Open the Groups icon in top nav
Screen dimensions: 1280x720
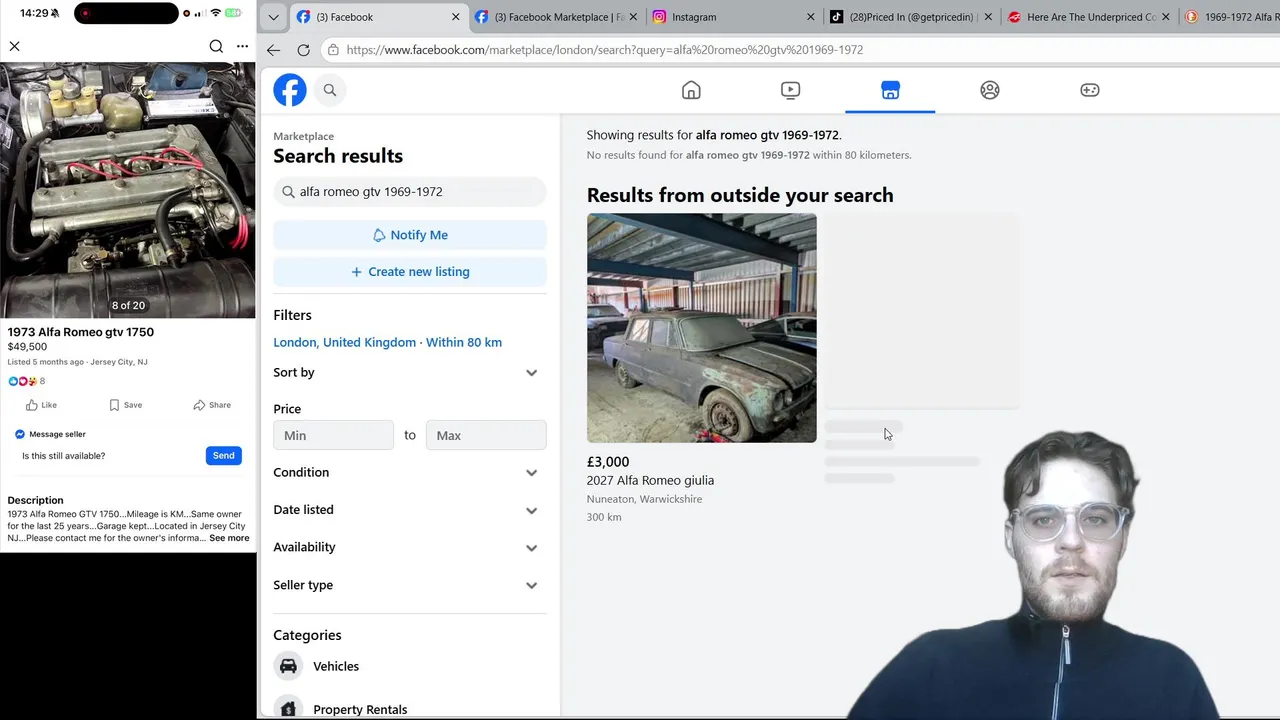point(990,90)
